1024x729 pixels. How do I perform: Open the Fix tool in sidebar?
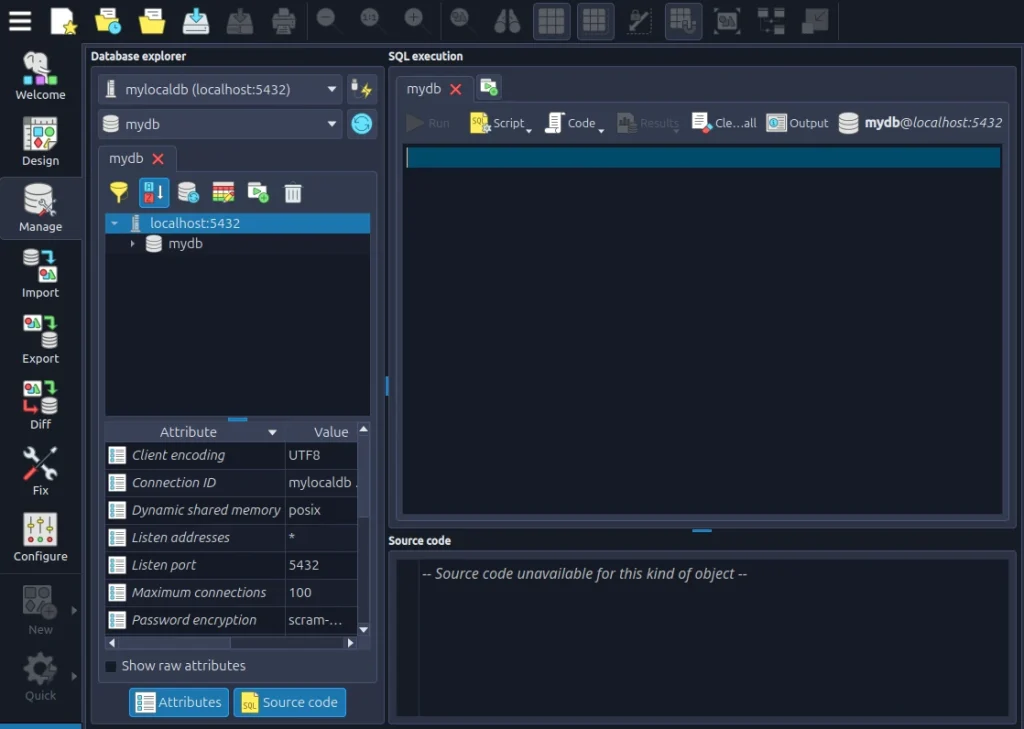click(x=40, y=469)
